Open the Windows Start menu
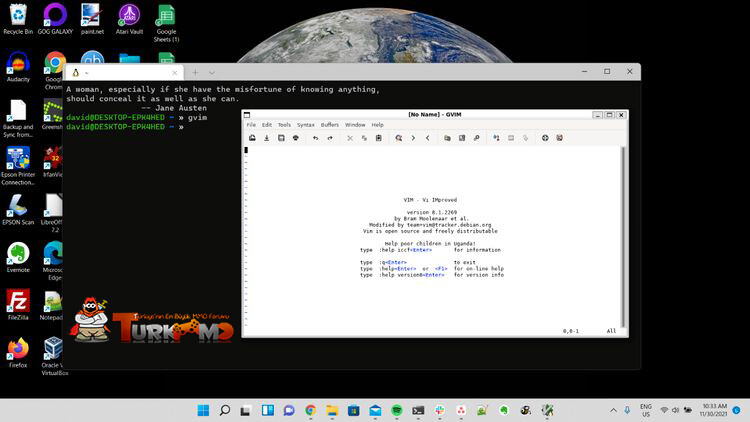Image resolution: width=750 pixels, height=422 pixels. (x=203, y=411)
